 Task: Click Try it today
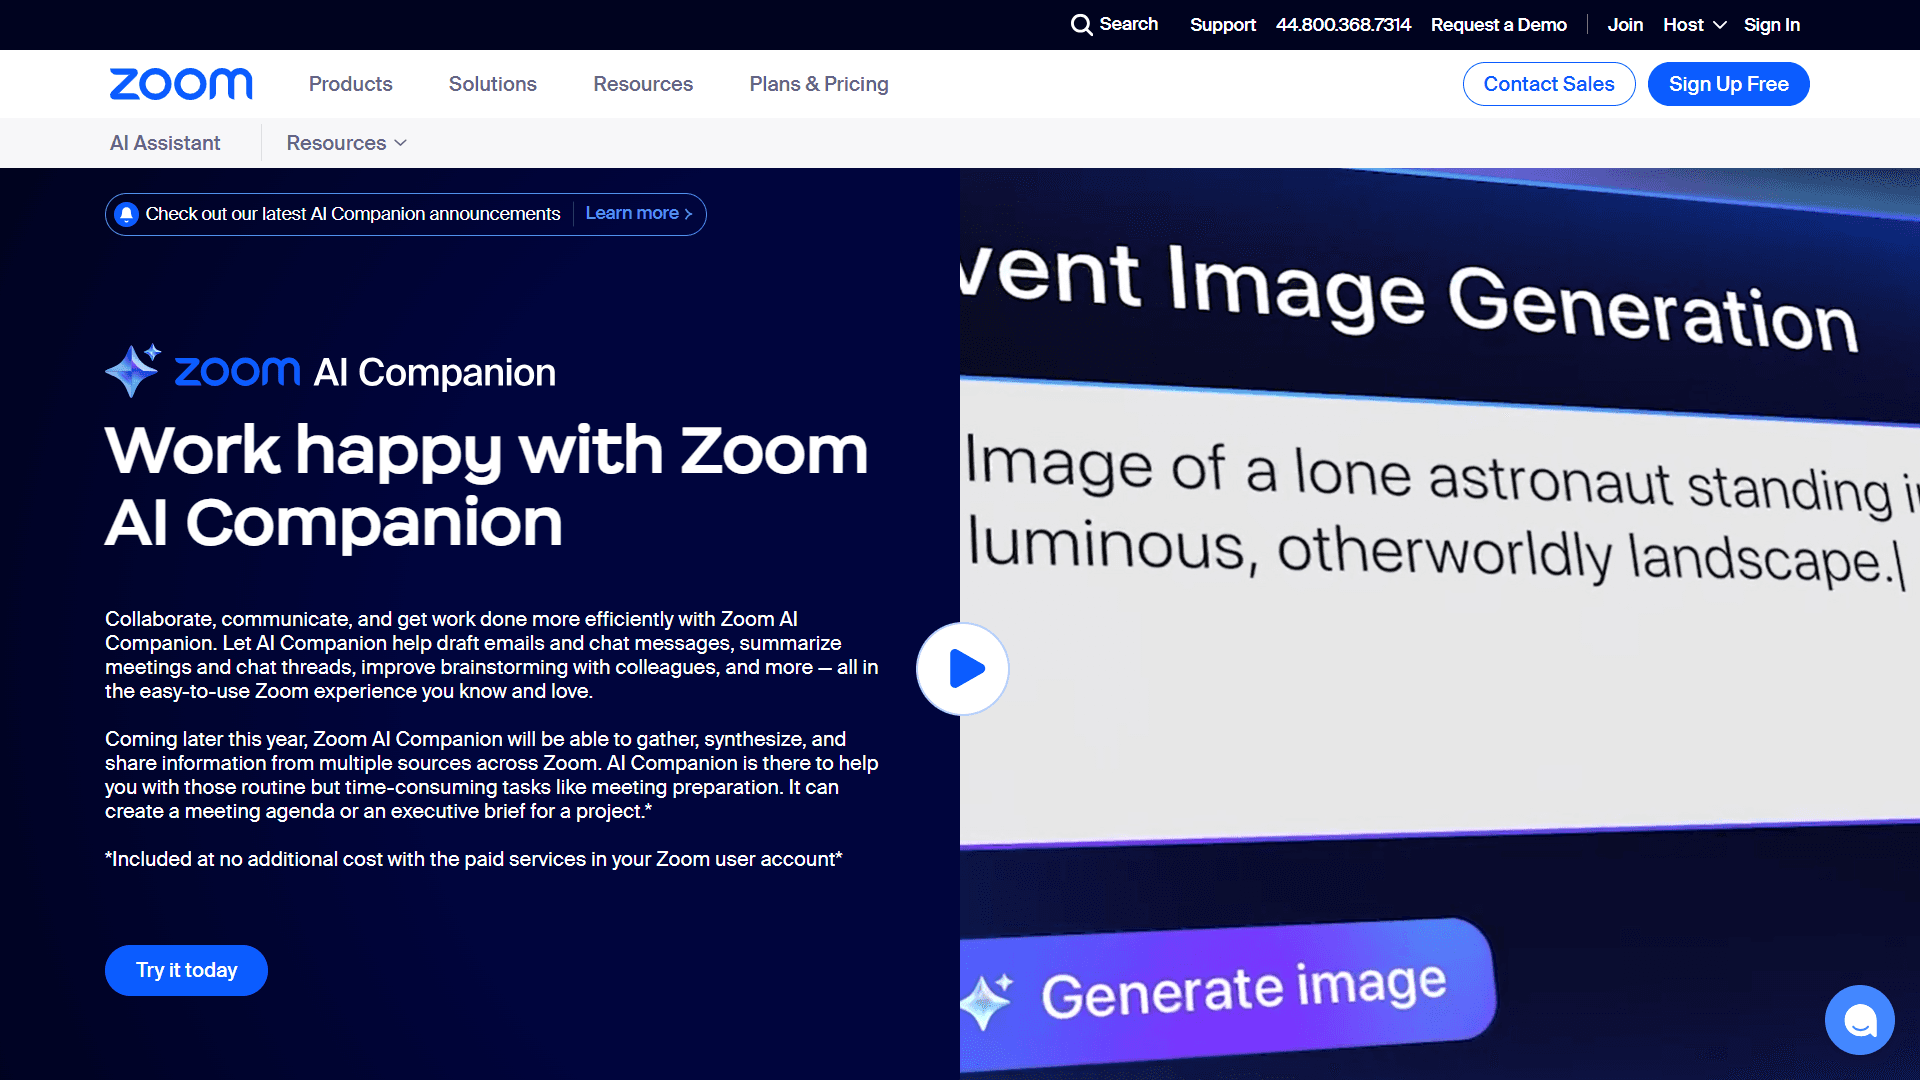tap(186, 970)
